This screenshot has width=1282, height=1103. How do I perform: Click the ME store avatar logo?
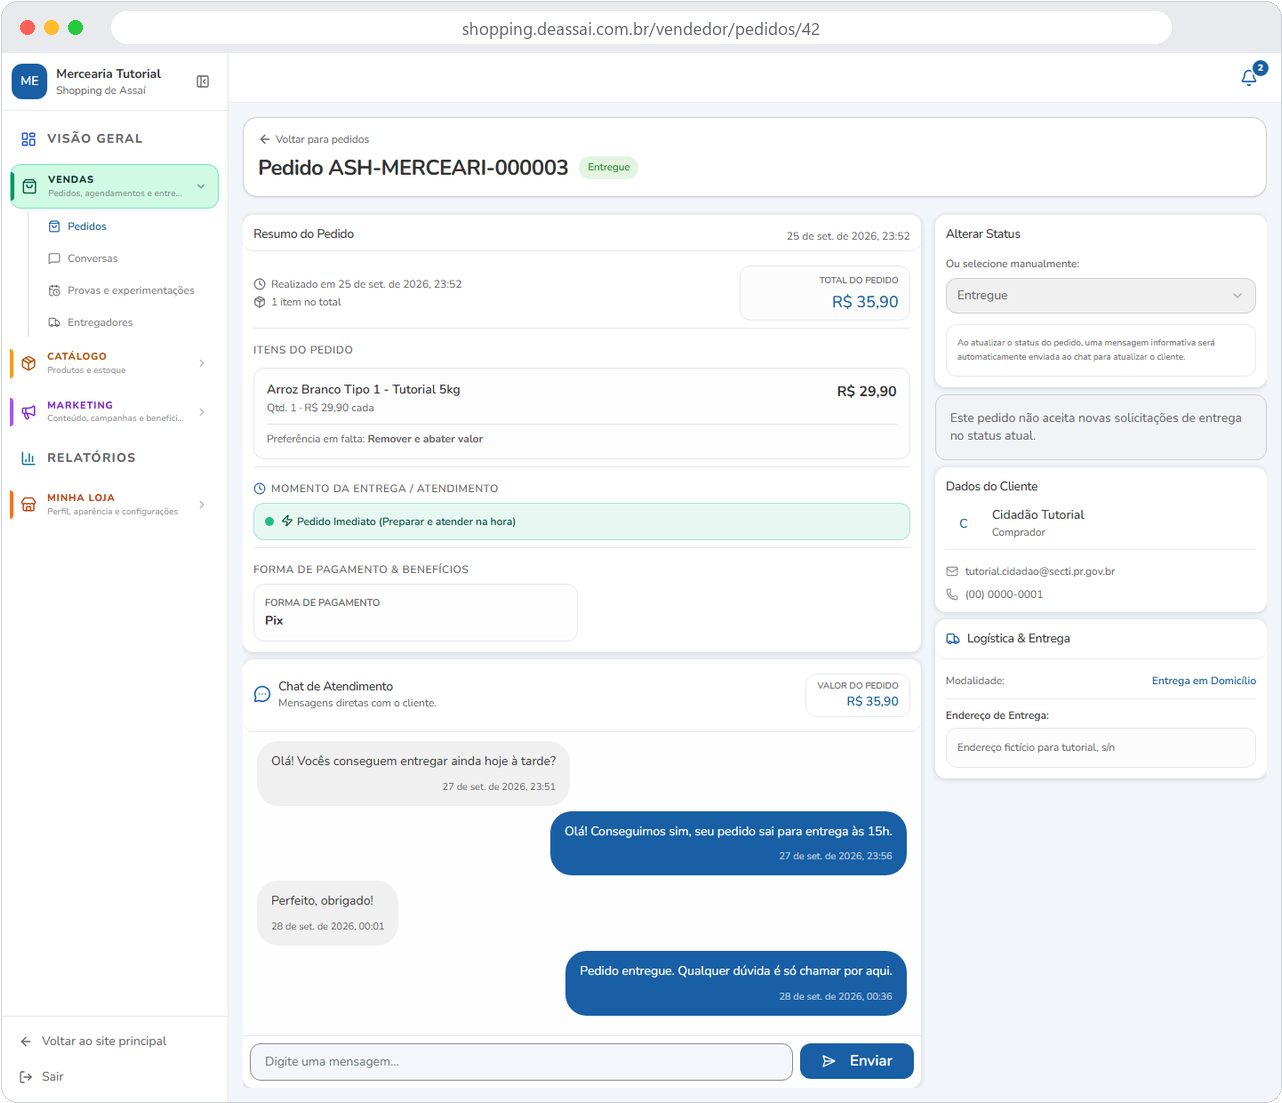(30, 81)
